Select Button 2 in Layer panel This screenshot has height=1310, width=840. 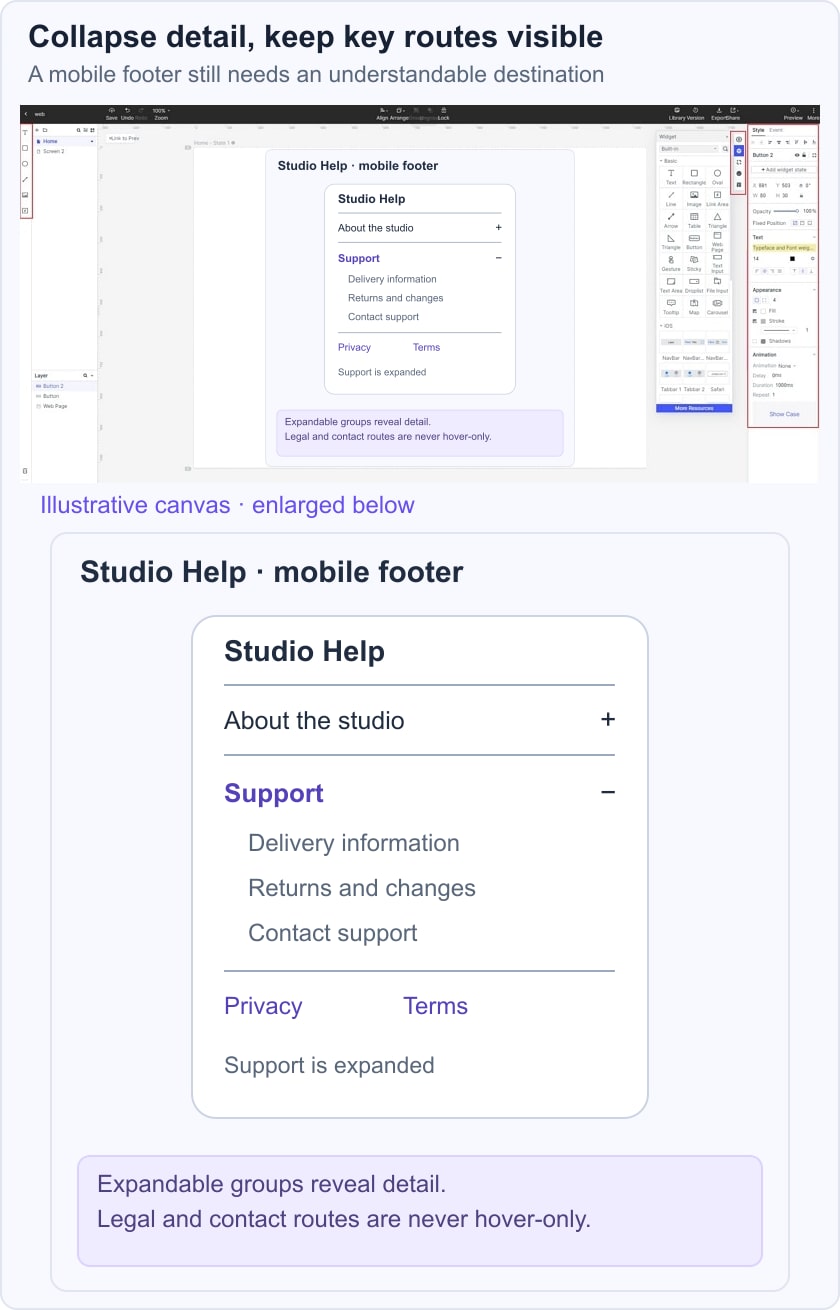point(64,386)
